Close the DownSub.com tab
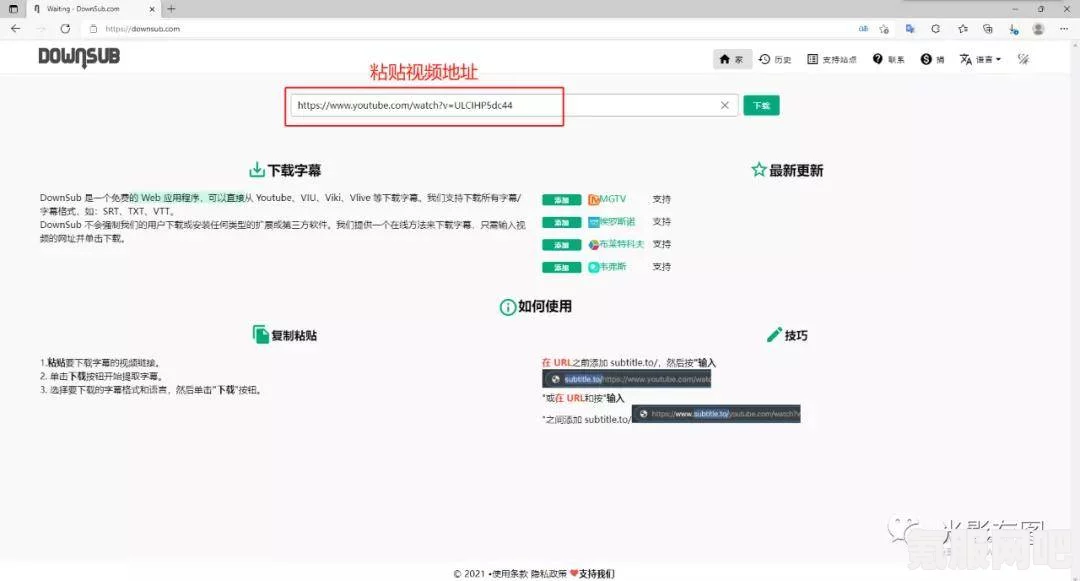Screen dimensions: 1080x581 [x=152, y=9]
